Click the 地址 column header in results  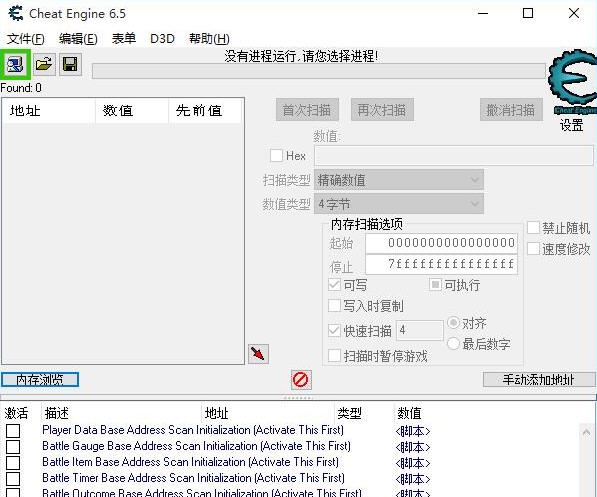[x=48, y=111]
